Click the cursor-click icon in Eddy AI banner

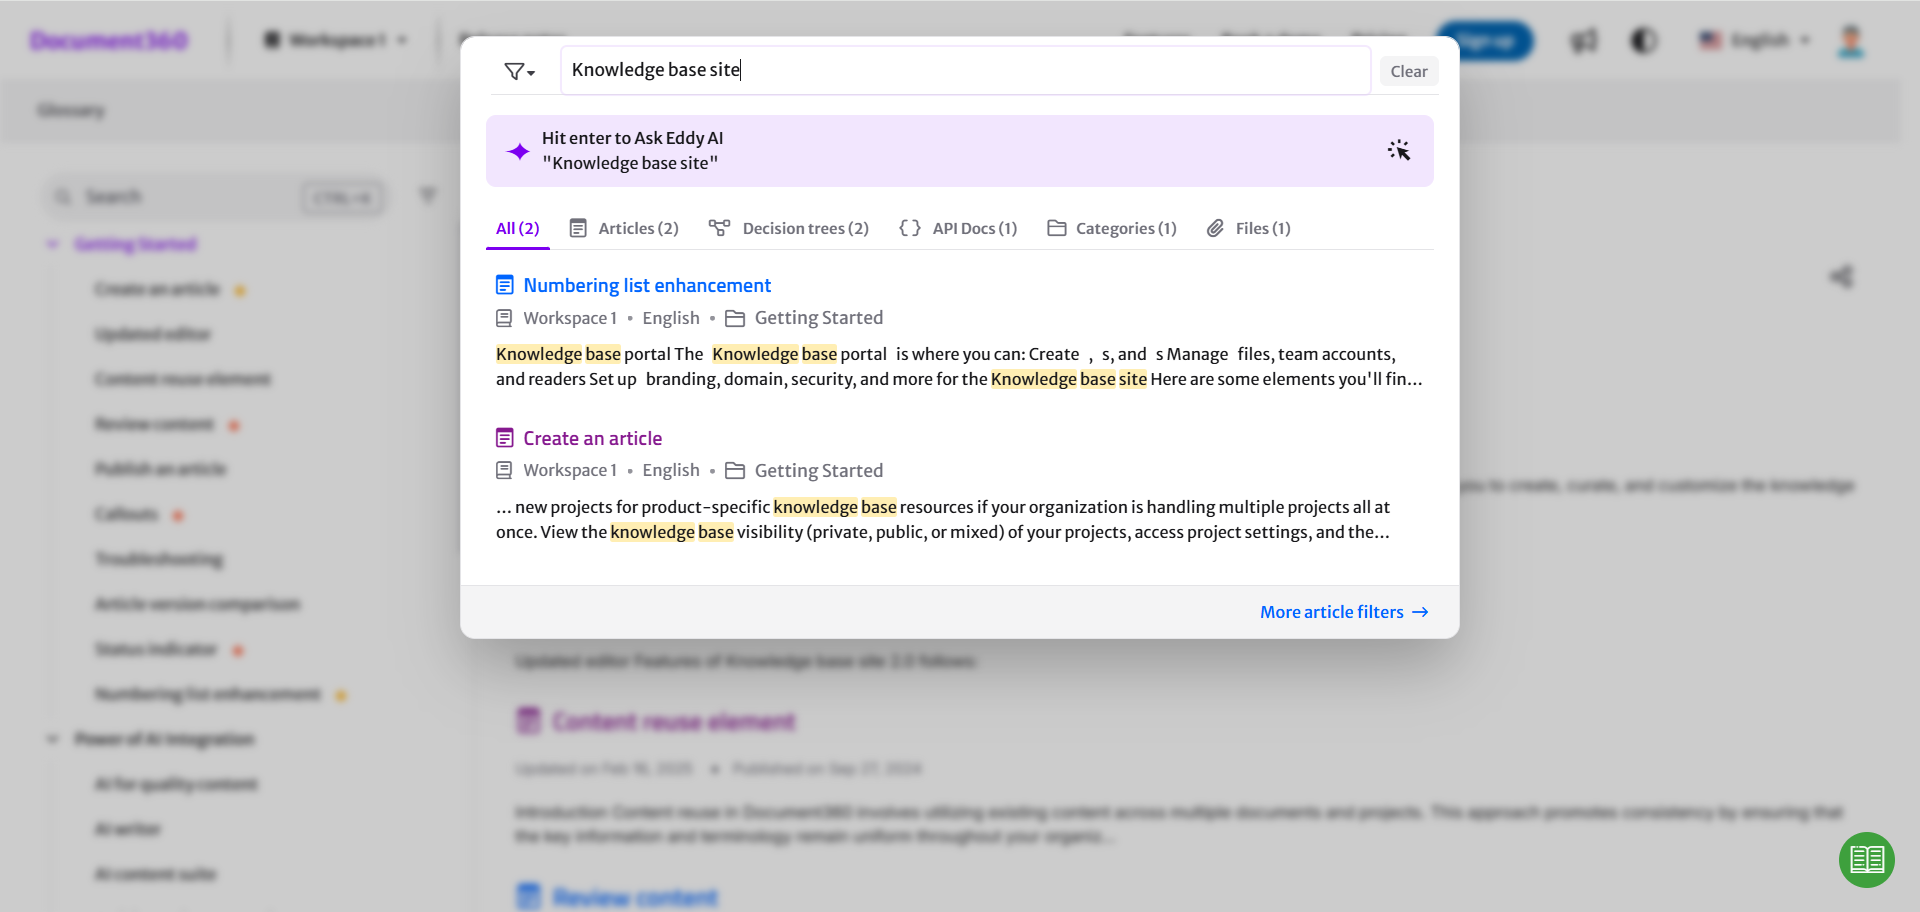(1398, 150)
